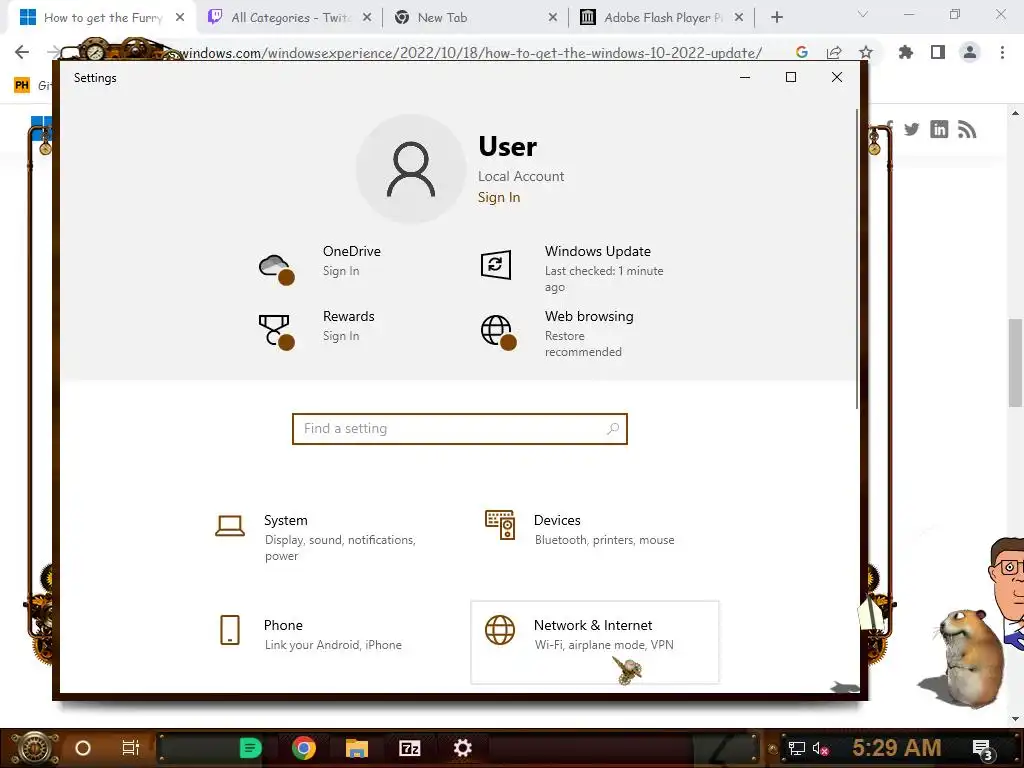Click the User profile avatar
Screen dimensions: 1024x768
click(411, 169)
